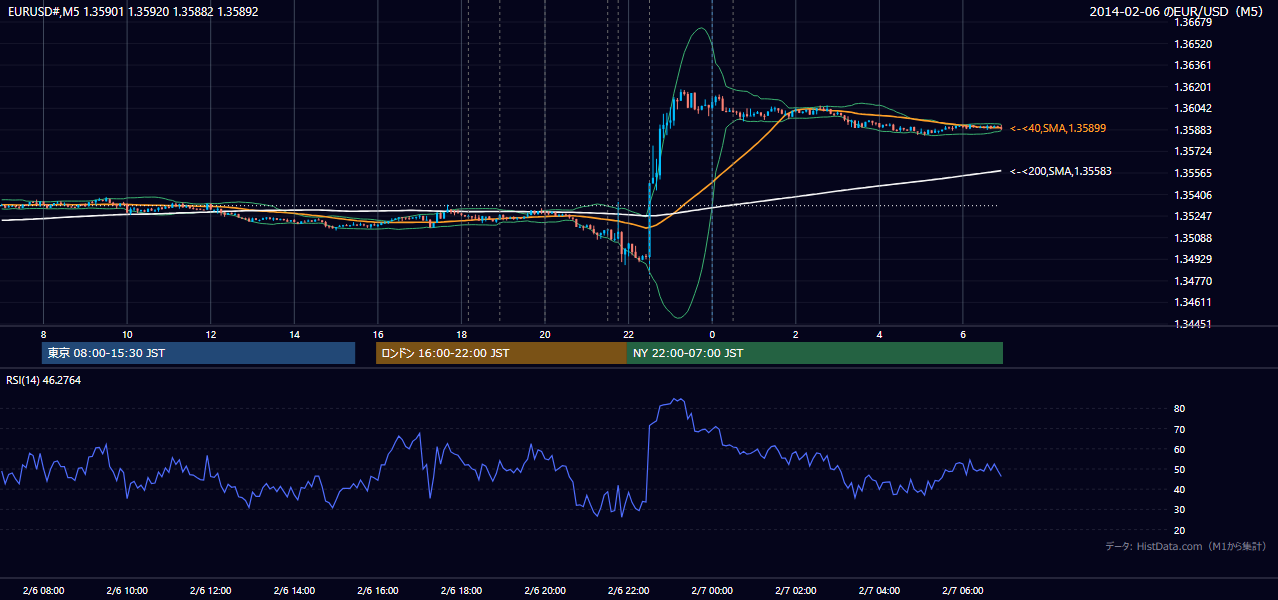The image size is (1278, 600).
Task: Click the 2/6 12:00 bottom time label
Action: [210, 590]
